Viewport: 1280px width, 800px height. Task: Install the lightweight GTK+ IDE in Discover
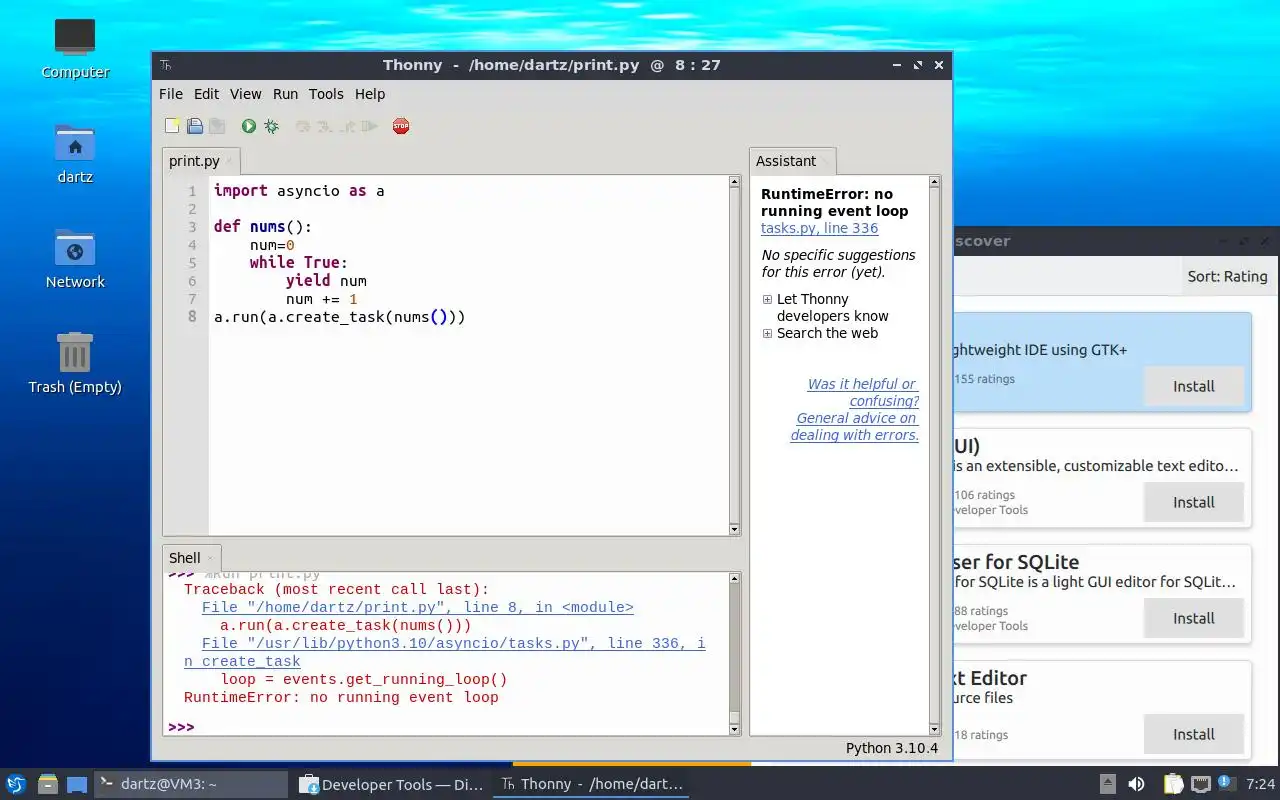click(x=1194, y=386)
